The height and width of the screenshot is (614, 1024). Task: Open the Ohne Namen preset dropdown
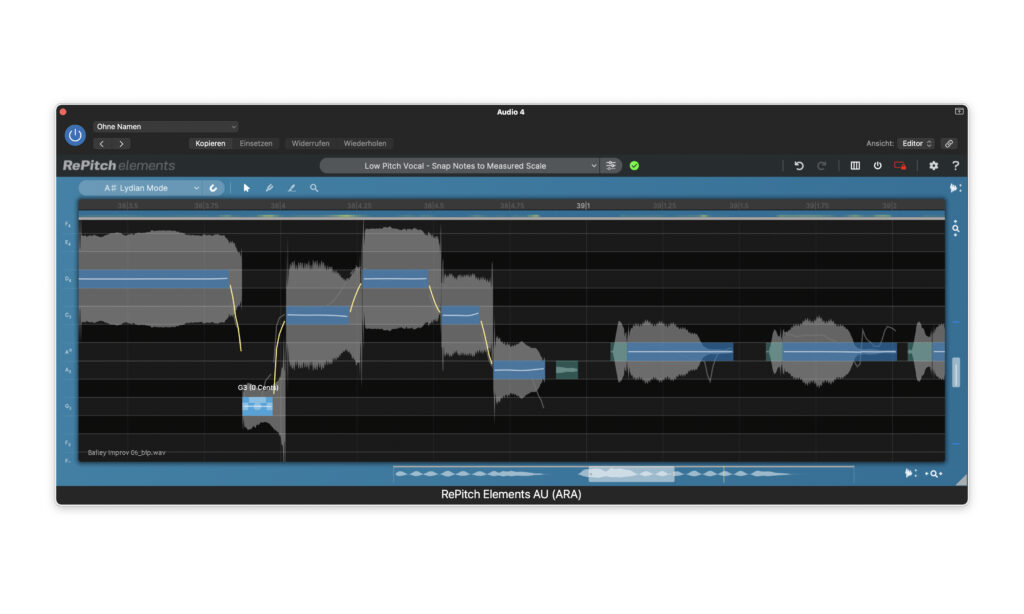pos(165,127)
